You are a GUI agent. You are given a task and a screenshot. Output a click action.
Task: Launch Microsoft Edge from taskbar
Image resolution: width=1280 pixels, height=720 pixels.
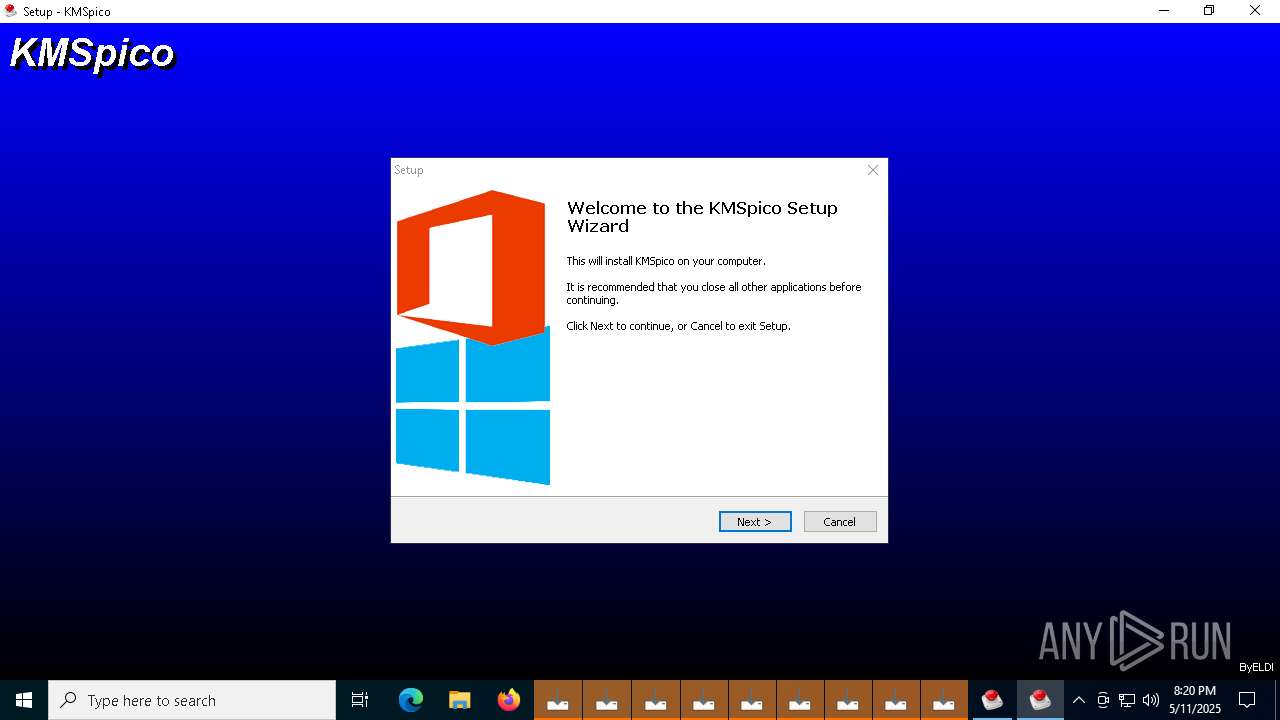pos(411,700)
